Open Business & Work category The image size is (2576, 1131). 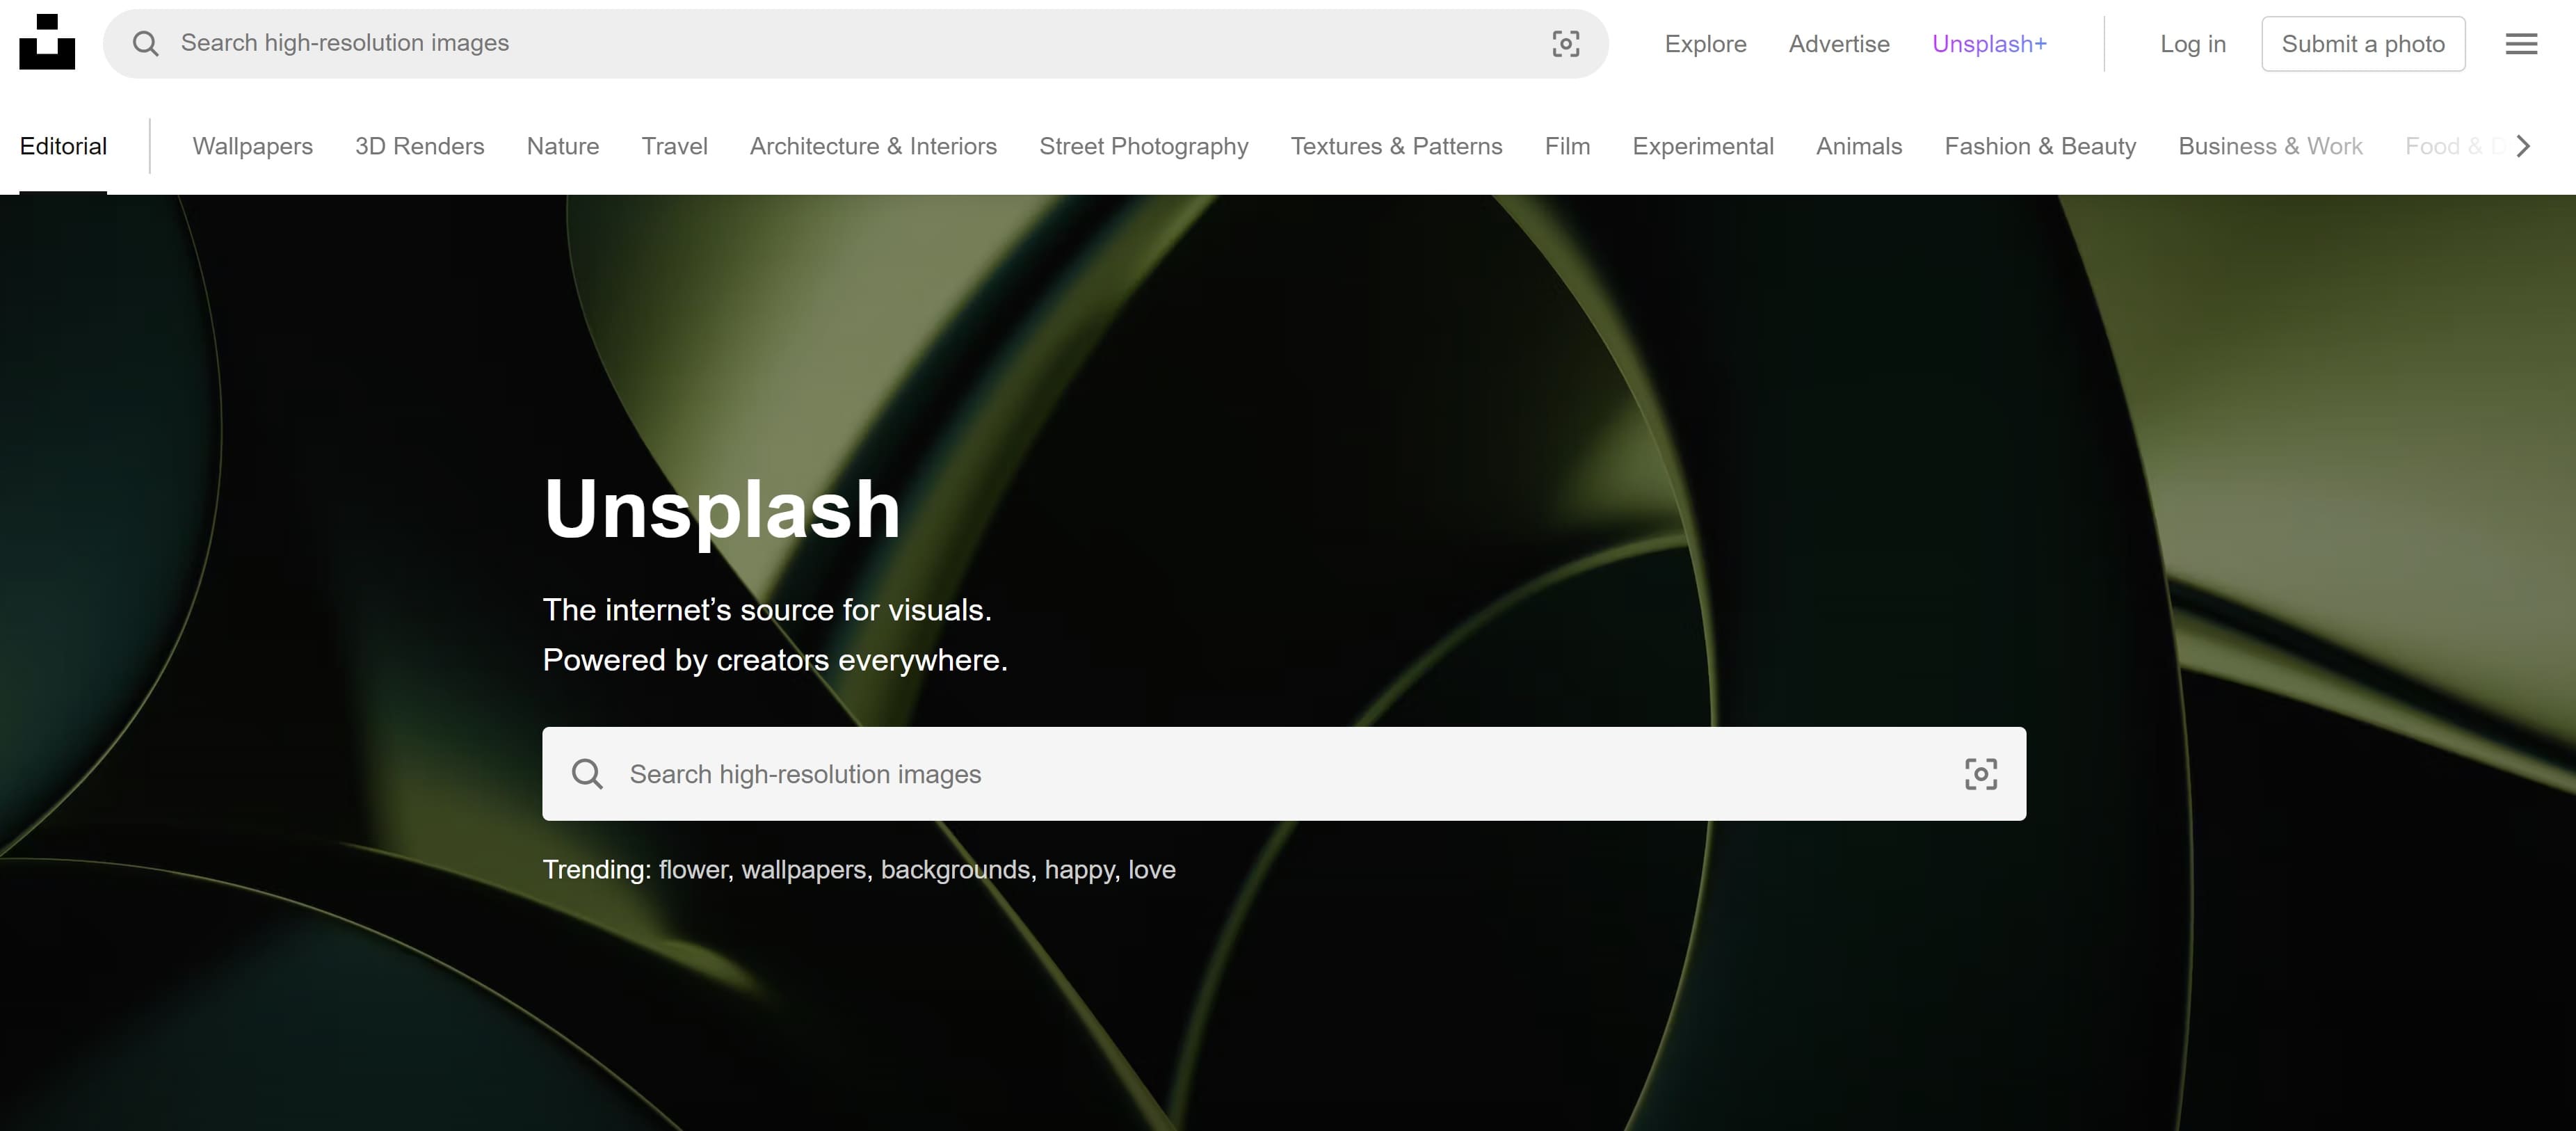(x=2270, y=146)
